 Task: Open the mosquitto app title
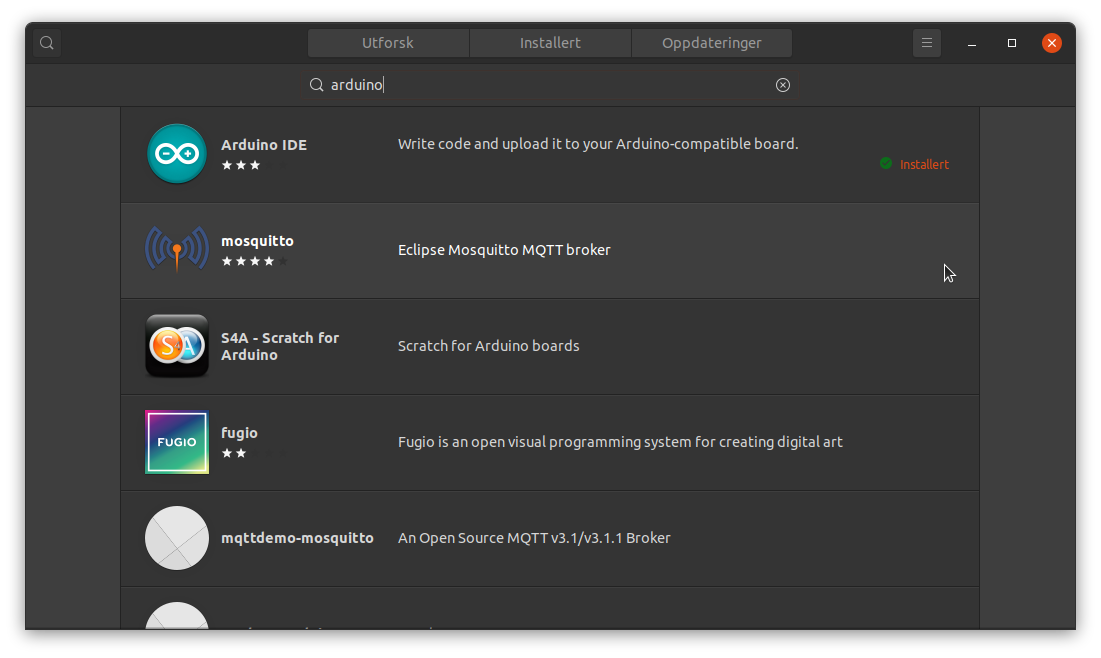[x=257, y=241]
